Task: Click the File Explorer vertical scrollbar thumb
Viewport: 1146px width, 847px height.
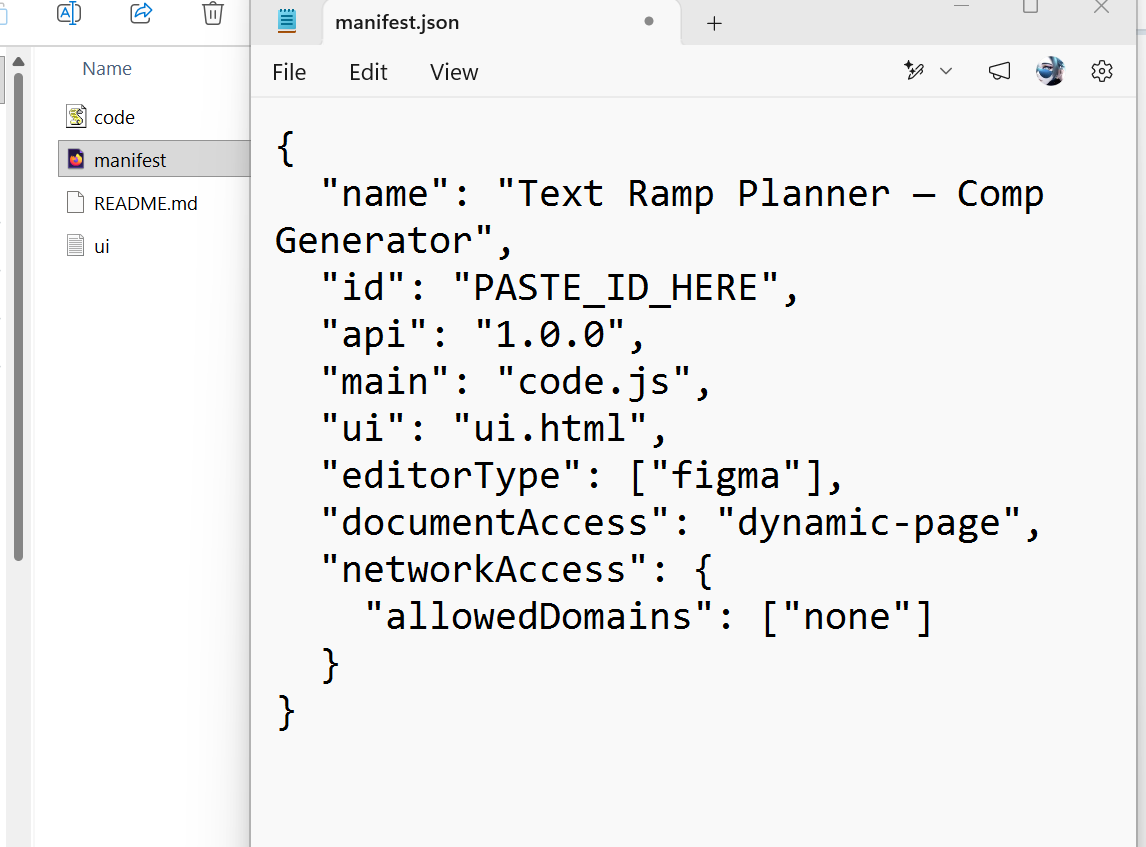Action: click(19, 317)
